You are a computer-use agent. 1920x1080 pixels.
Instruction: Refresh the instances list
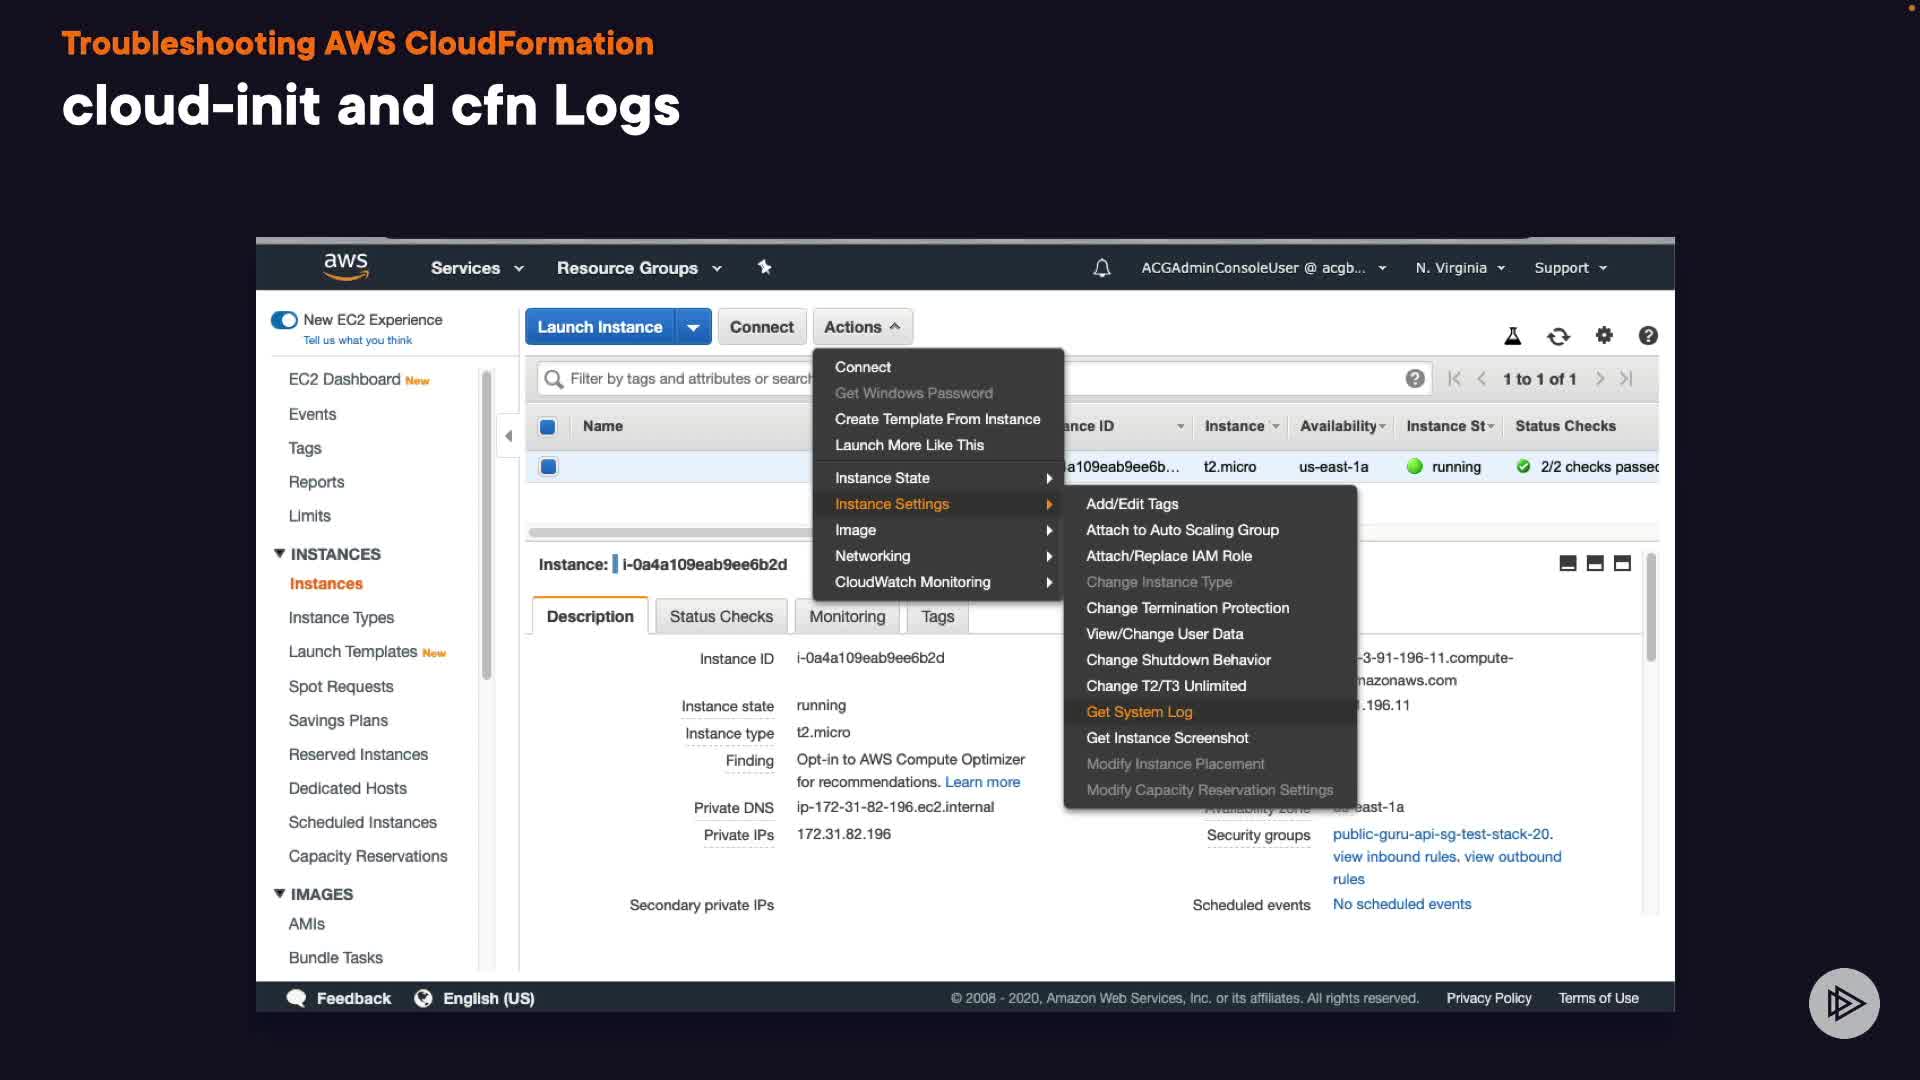1558,336
